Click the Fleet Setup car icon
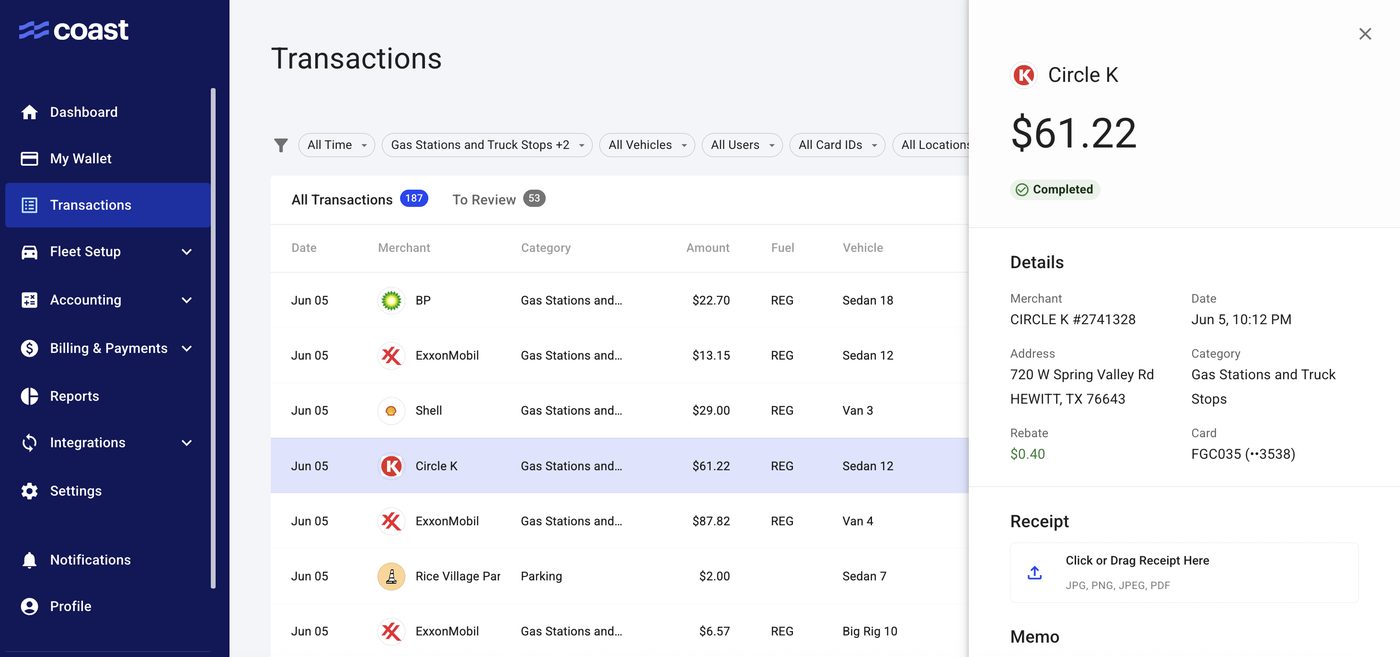 coord(30,252)
